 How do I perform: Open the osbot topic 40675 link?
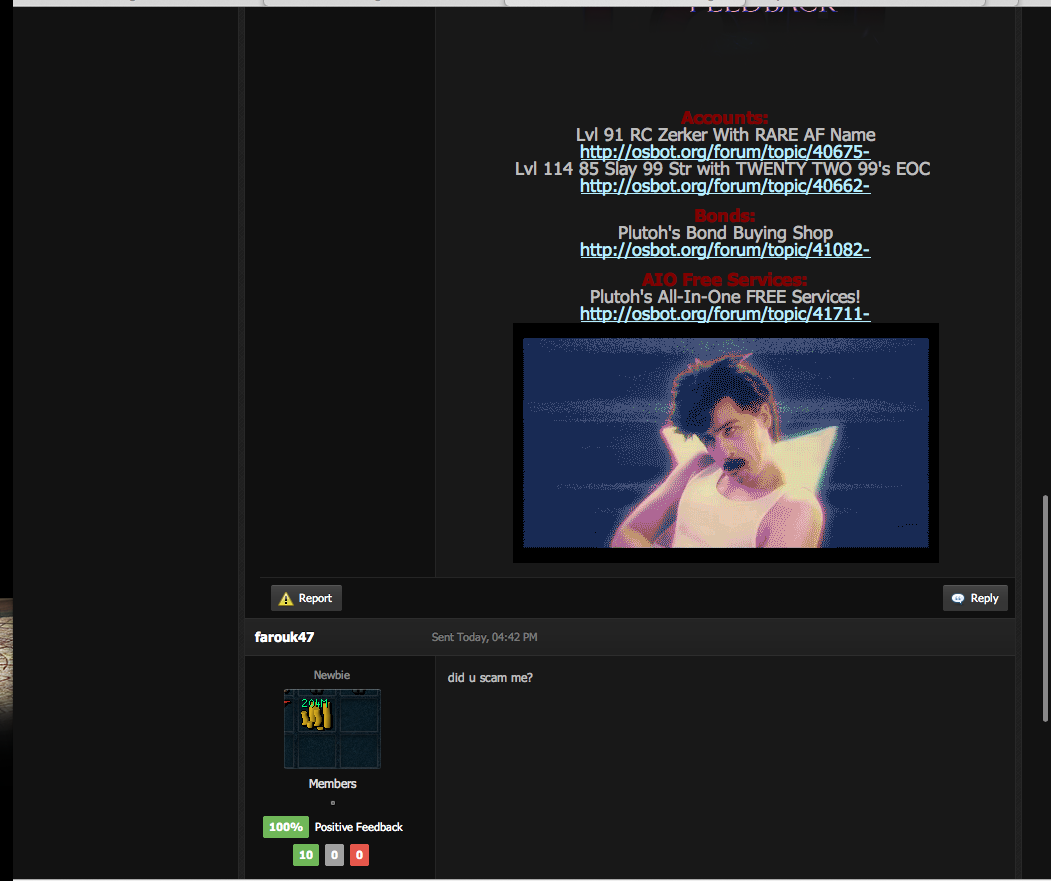pyautogui.click(x=725, y=152)
